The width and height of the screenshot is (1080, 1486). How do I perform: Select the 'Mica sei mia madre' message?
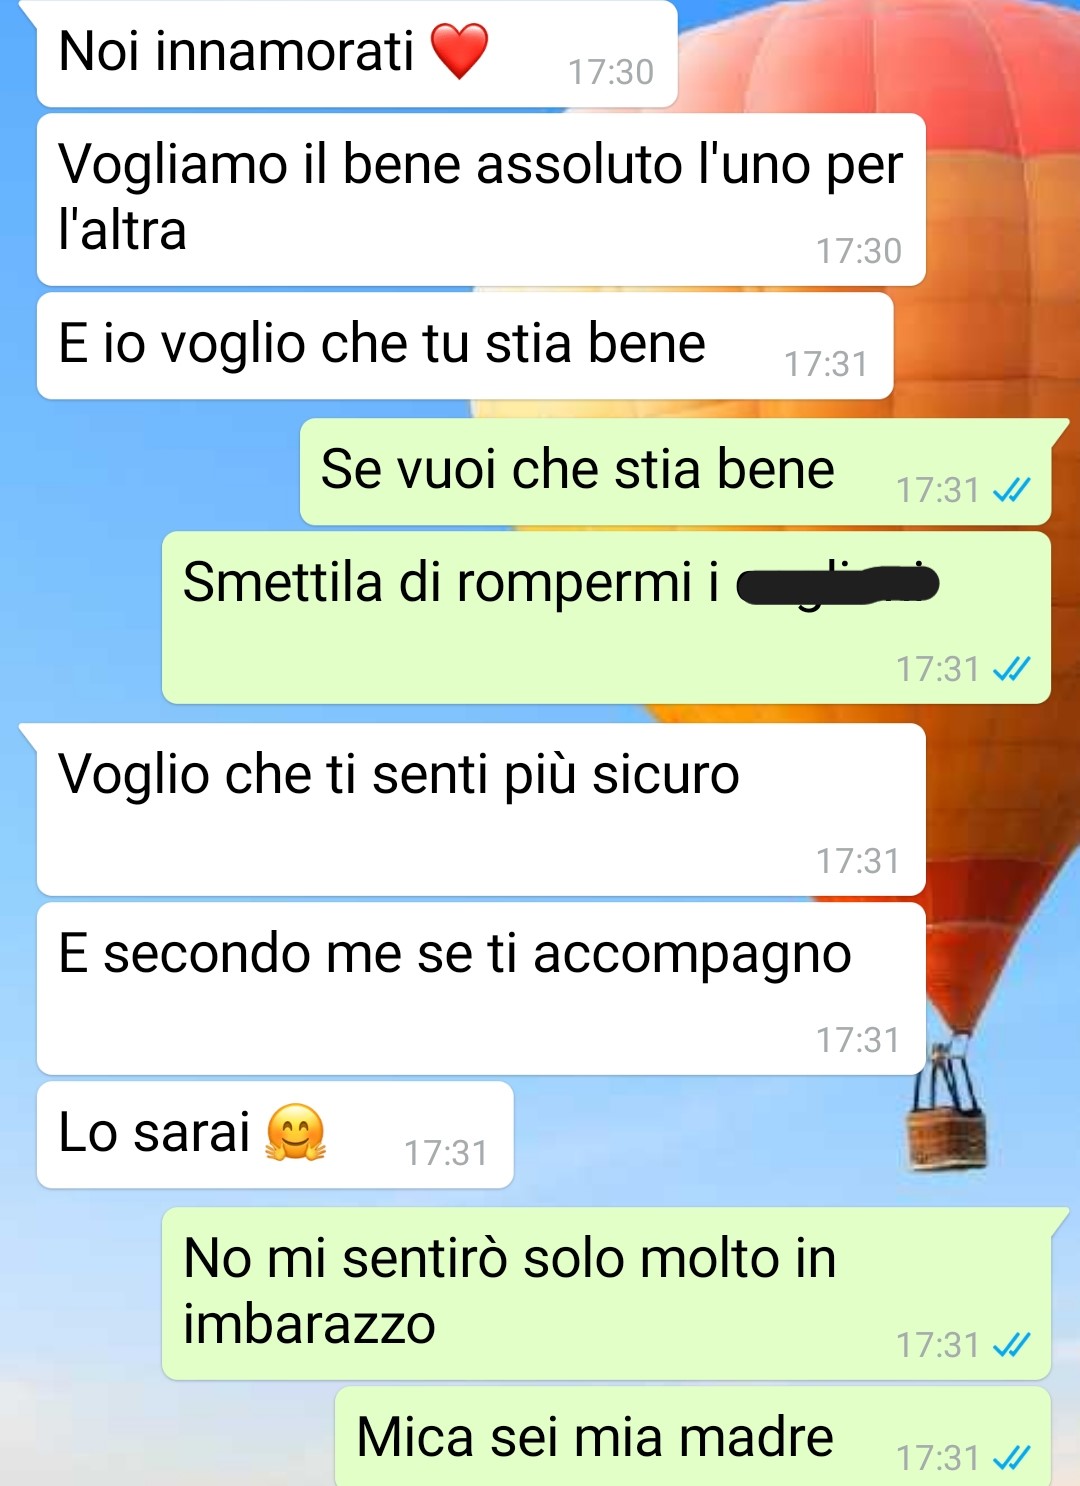coord(693,1437)
